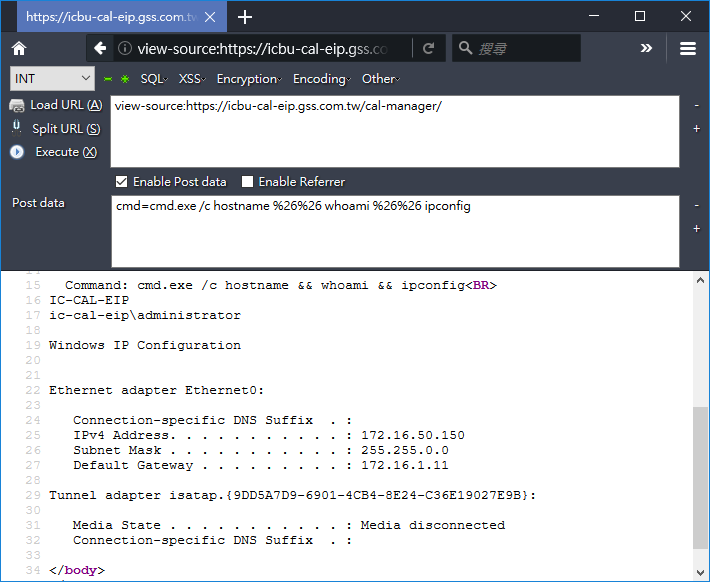Open the Encoding dropdown menu
Screen dimensions: 710x582
(321, 79)
